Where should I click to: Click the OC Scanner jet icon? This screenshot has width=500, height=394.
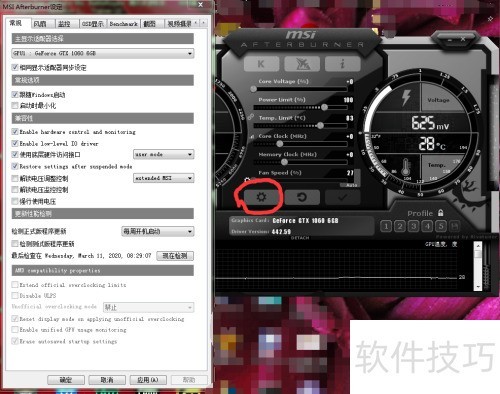pos(302,64)
